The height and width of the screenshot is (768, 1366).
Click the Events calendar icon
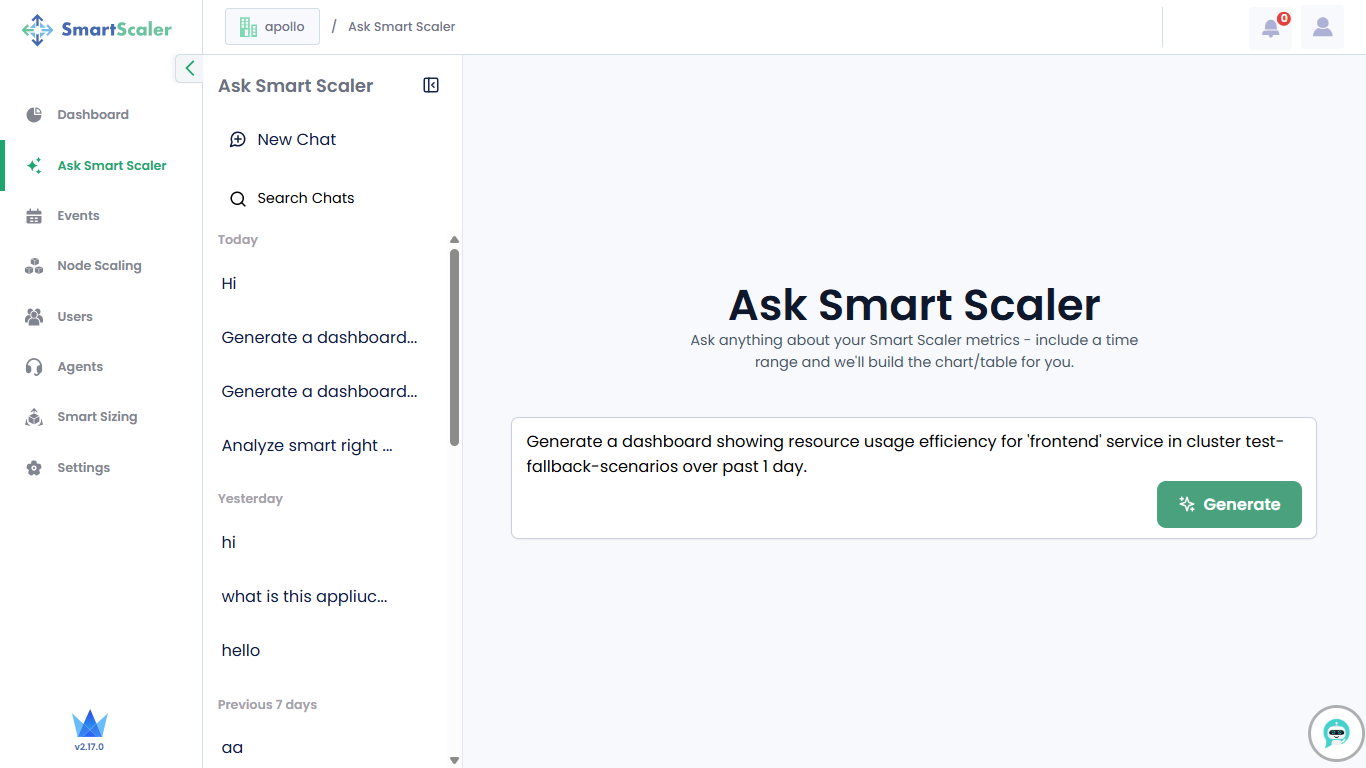[34, 216]
